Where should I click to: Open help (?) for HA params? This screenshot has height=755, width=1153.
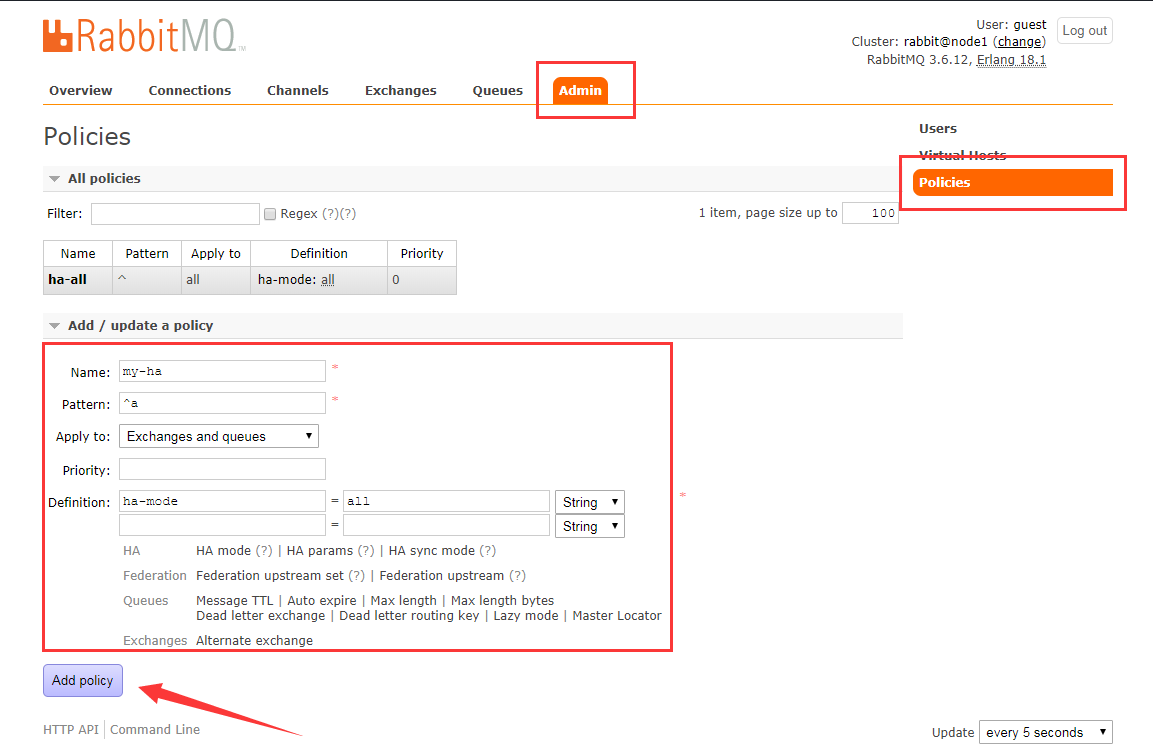[x=365, y=551]
